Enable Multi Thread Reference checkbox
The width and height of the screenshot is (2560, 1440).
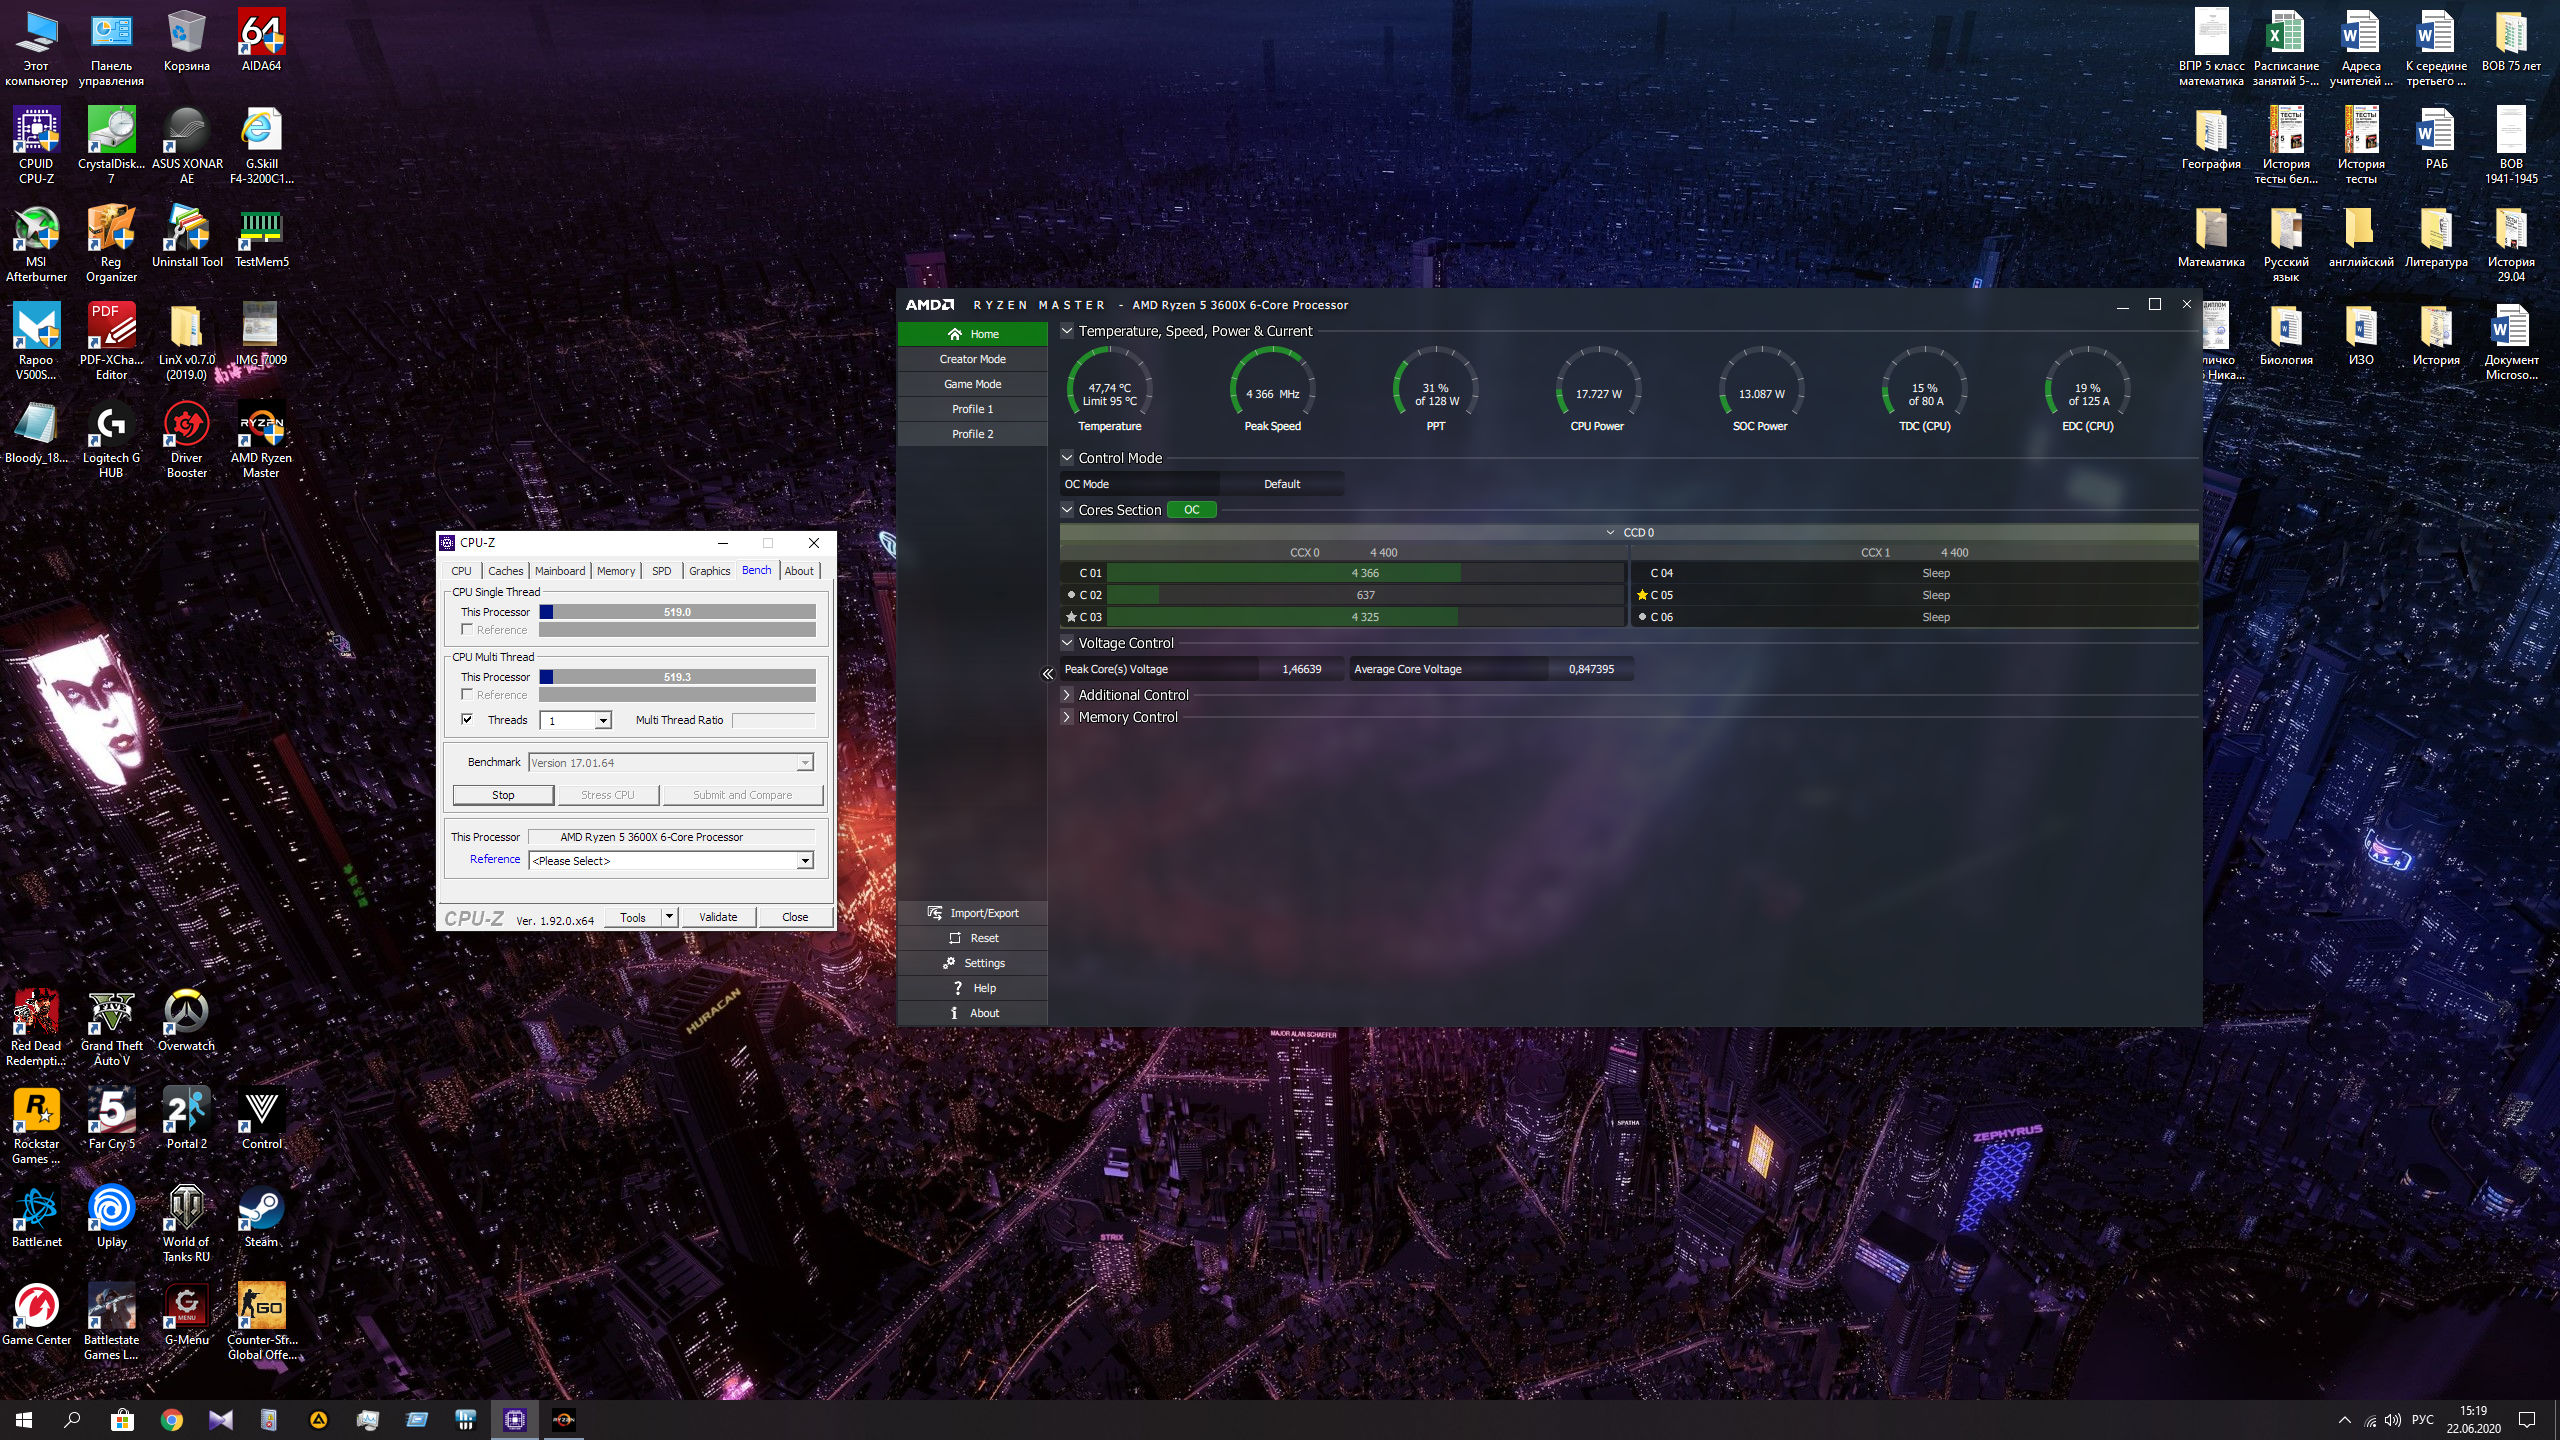pos(467,694)
